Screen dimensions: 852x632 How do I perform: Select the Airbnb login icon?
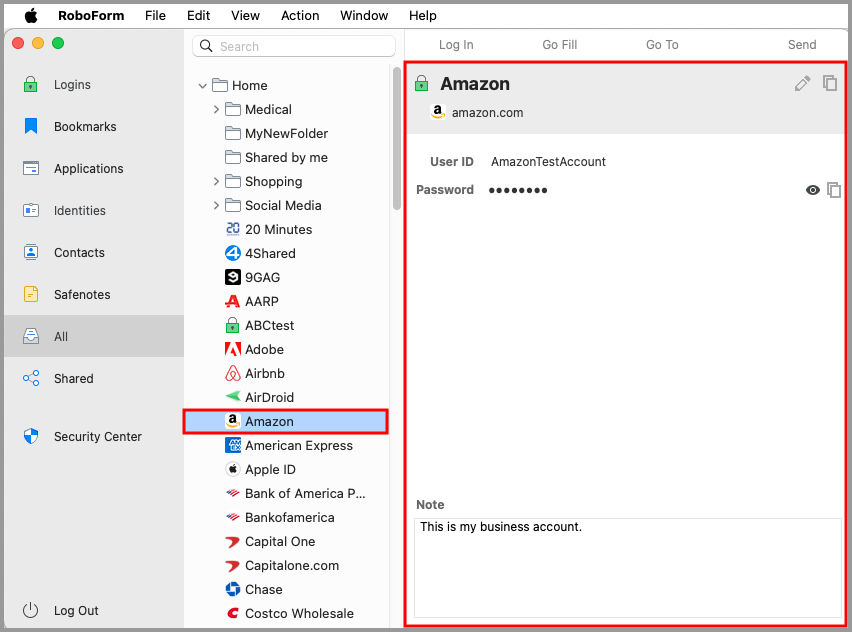(233, 373)
